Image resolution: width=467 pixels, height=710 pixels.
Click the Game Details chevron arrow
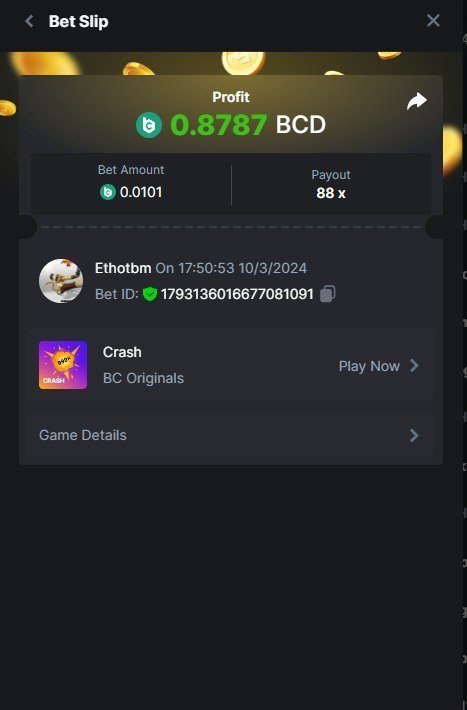[414, 435]
